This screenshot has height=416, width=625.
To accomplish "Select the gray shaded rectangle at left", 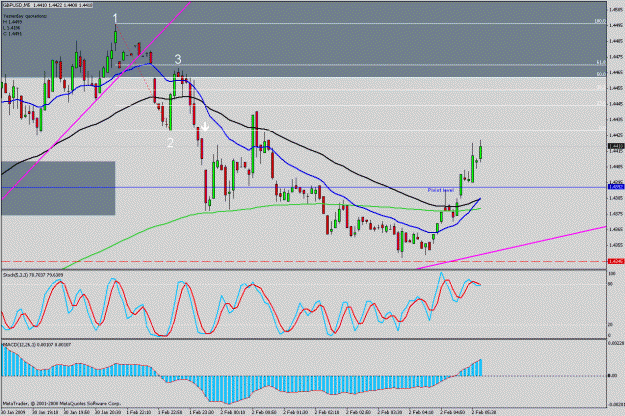I will point(58,188).
